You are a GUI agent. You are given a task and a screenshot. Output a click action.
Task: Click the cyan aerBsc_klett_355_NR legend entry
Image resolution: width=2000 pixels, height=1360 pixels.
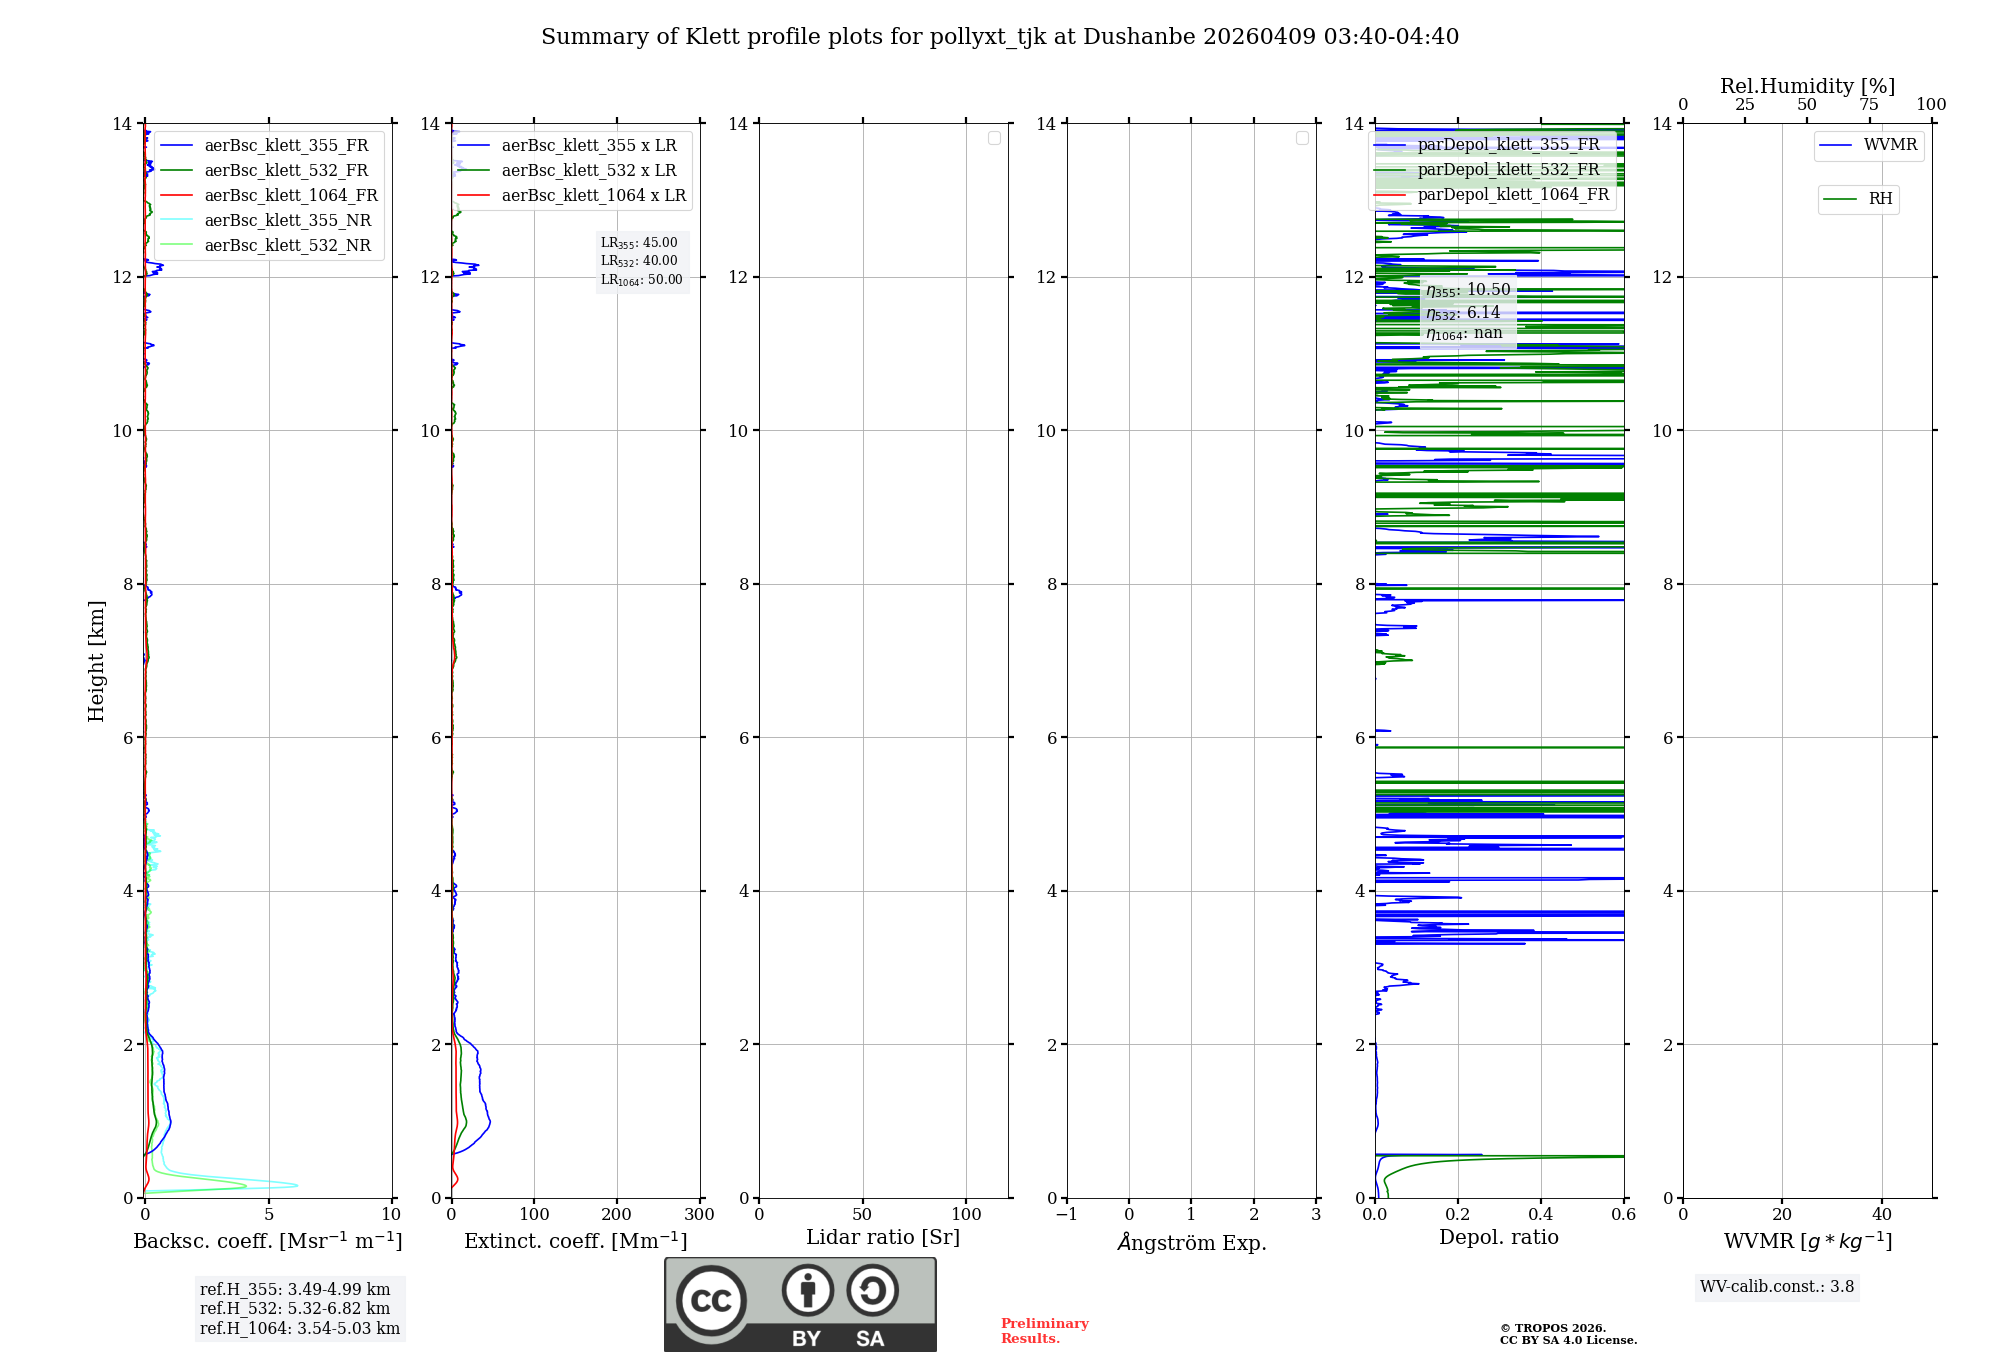pos(287,221)
